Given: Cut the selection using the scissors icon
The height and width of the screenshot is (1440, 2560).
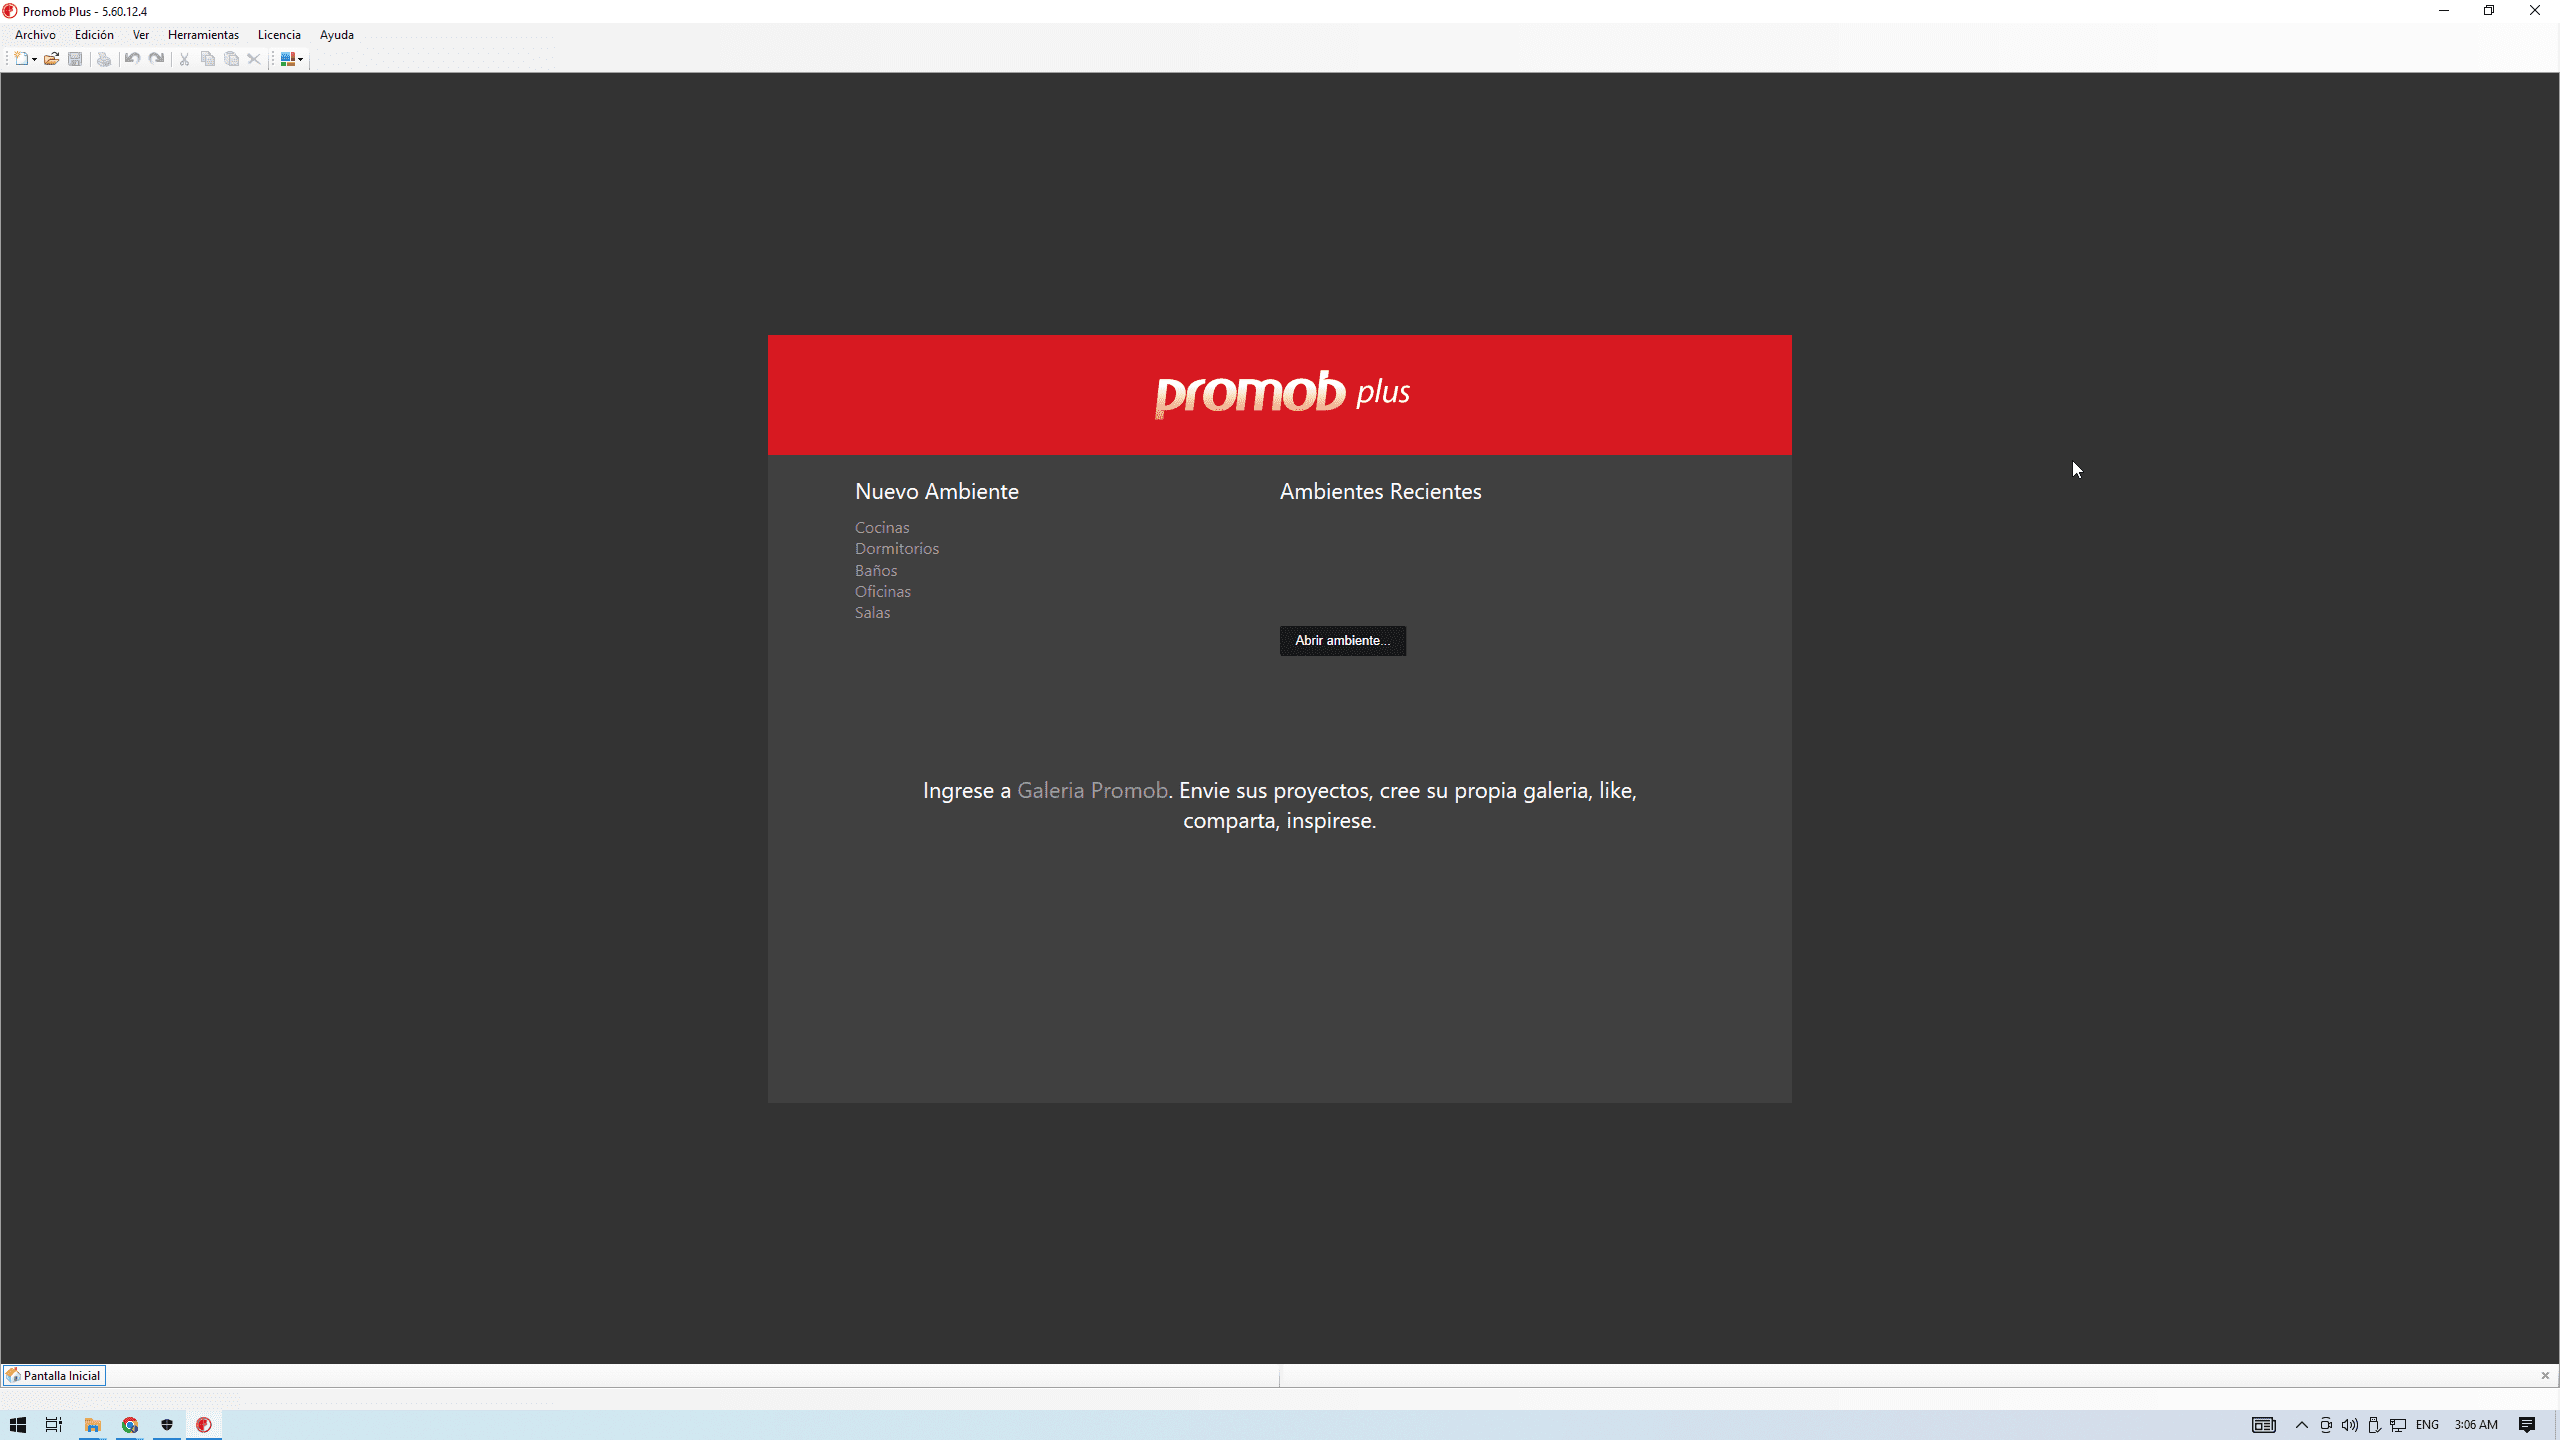Looking at the screenshot, I should click(x=184, y=59).
